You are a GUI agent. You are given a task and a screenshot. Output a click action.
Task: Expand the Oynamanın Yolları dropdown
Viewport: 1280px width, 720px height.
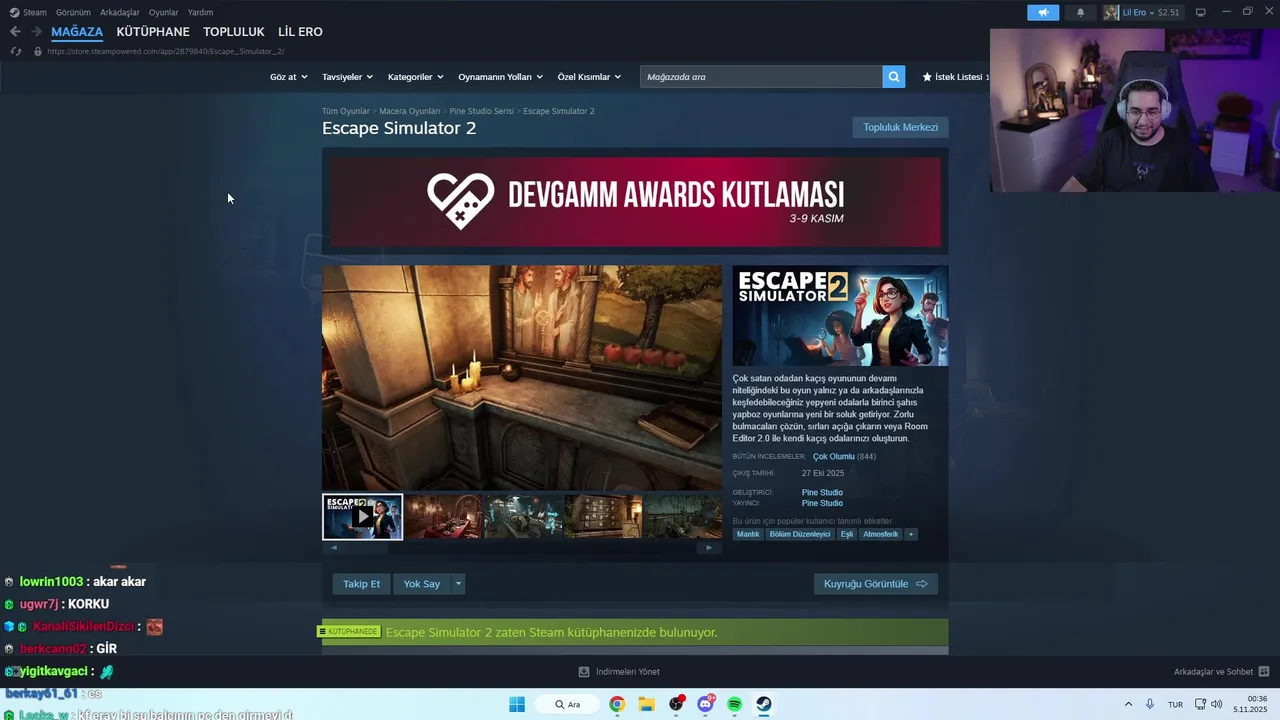click(x=500, y=77)
